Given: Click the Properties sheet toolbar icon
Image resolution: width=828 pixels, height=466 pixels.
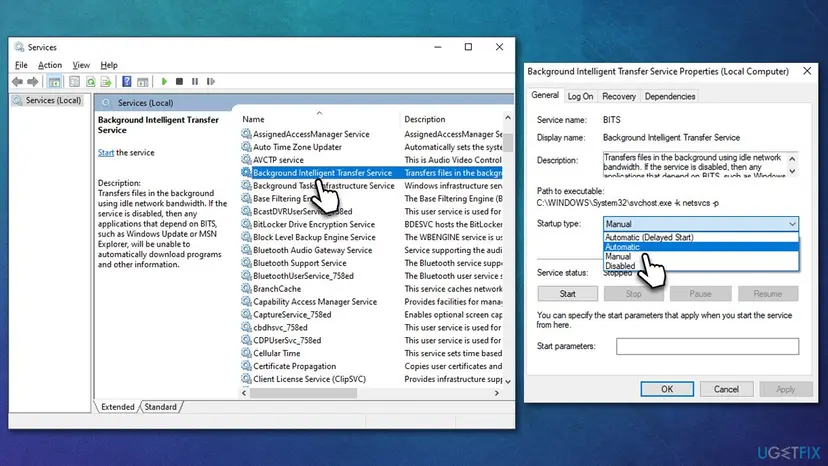Looking at the screenshot, I should pyautogui.click(x=74, y=81).
